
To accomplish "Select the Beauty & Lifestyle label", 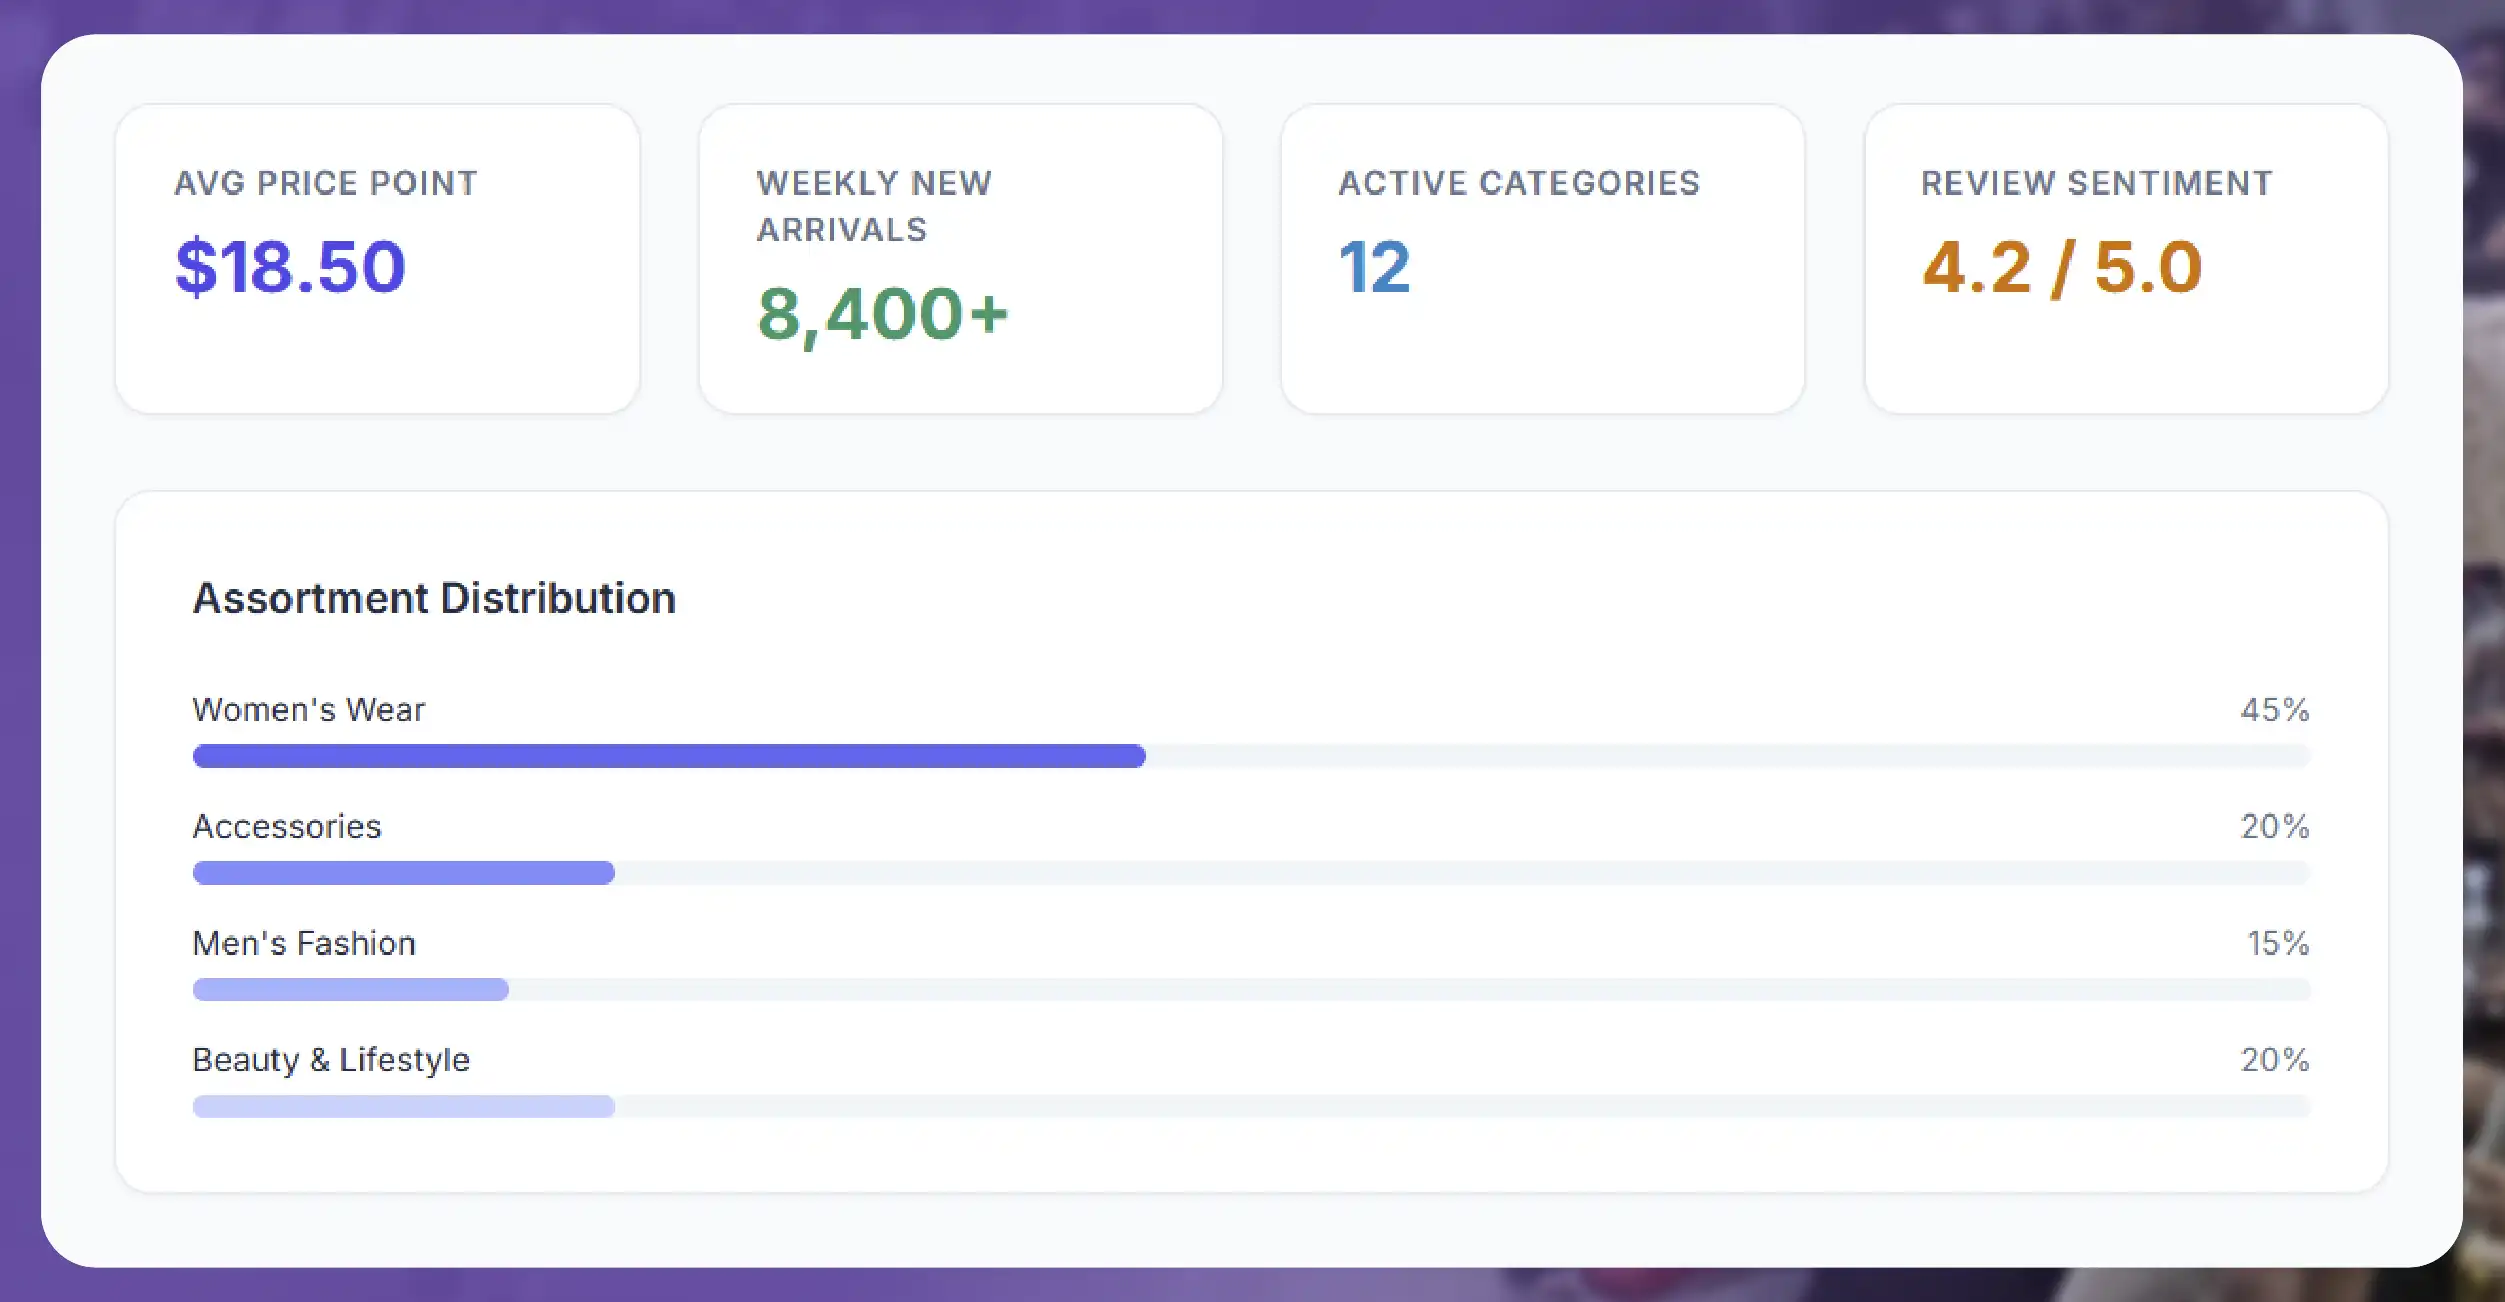I will pyautogui.click(x=331, y=1060).
